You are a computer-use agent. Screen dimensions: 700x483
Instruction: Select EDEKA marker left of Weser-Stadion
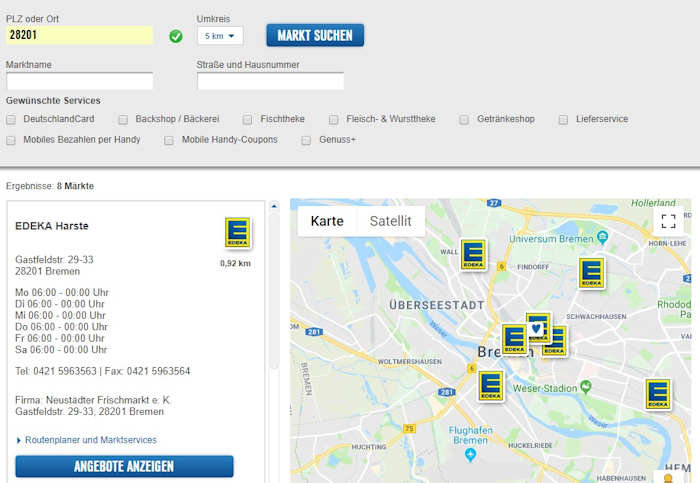491,386
